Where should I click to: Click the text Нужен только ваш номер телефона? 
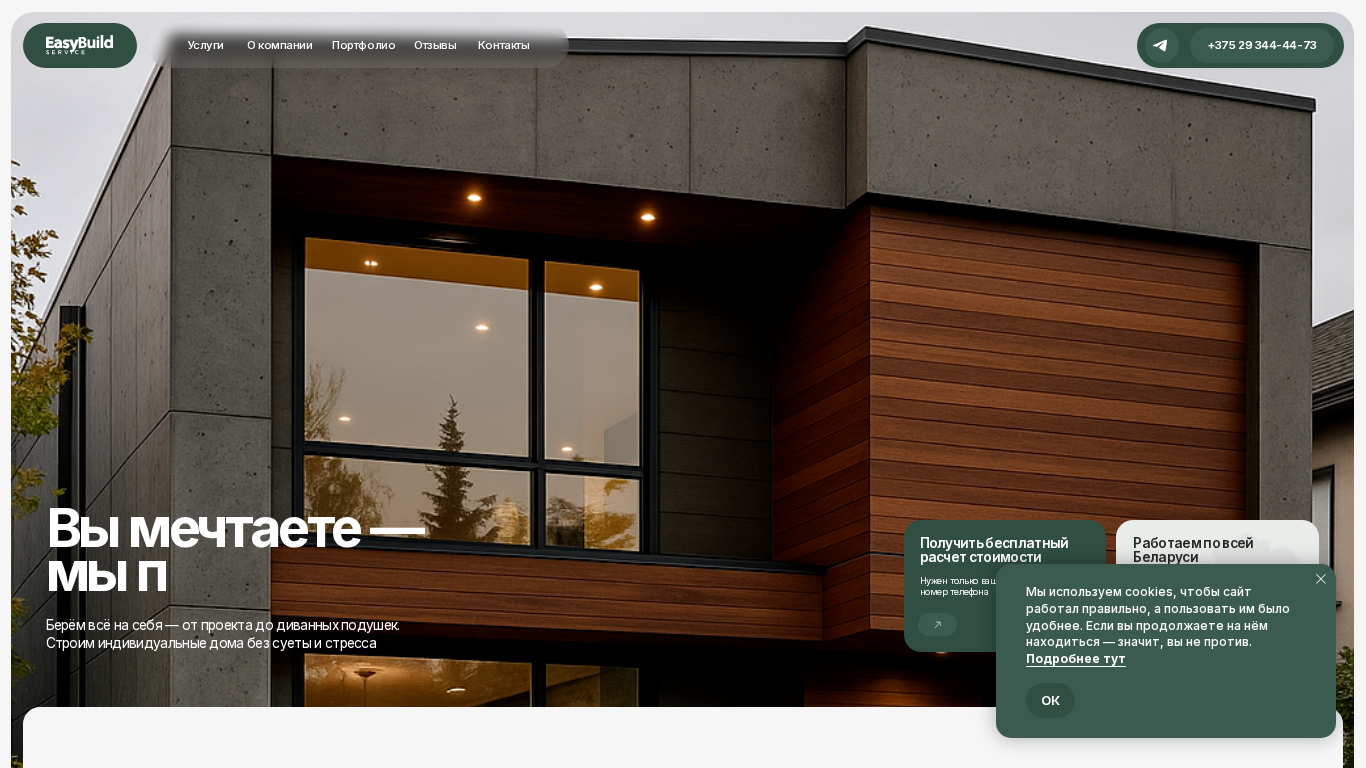click(x=958, y=586)
